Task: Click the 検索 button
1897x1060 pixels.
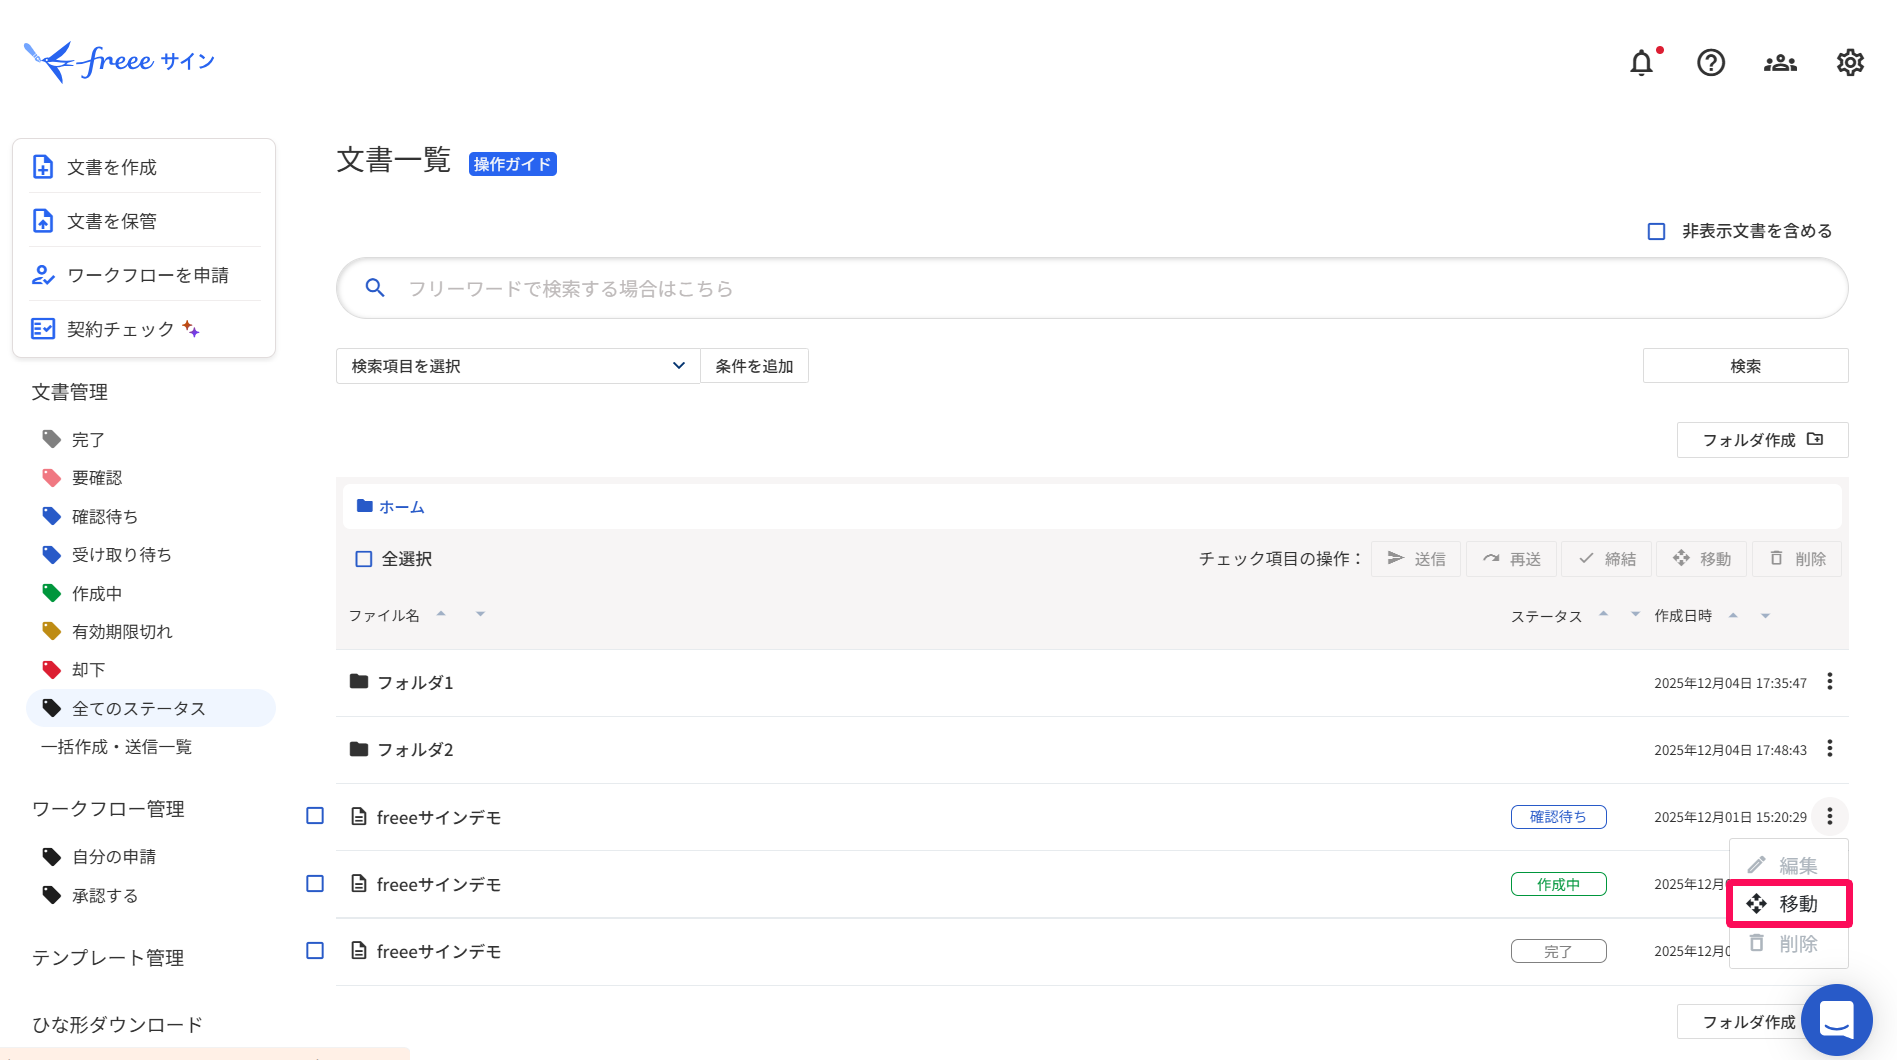Action: click(1746, 366)
